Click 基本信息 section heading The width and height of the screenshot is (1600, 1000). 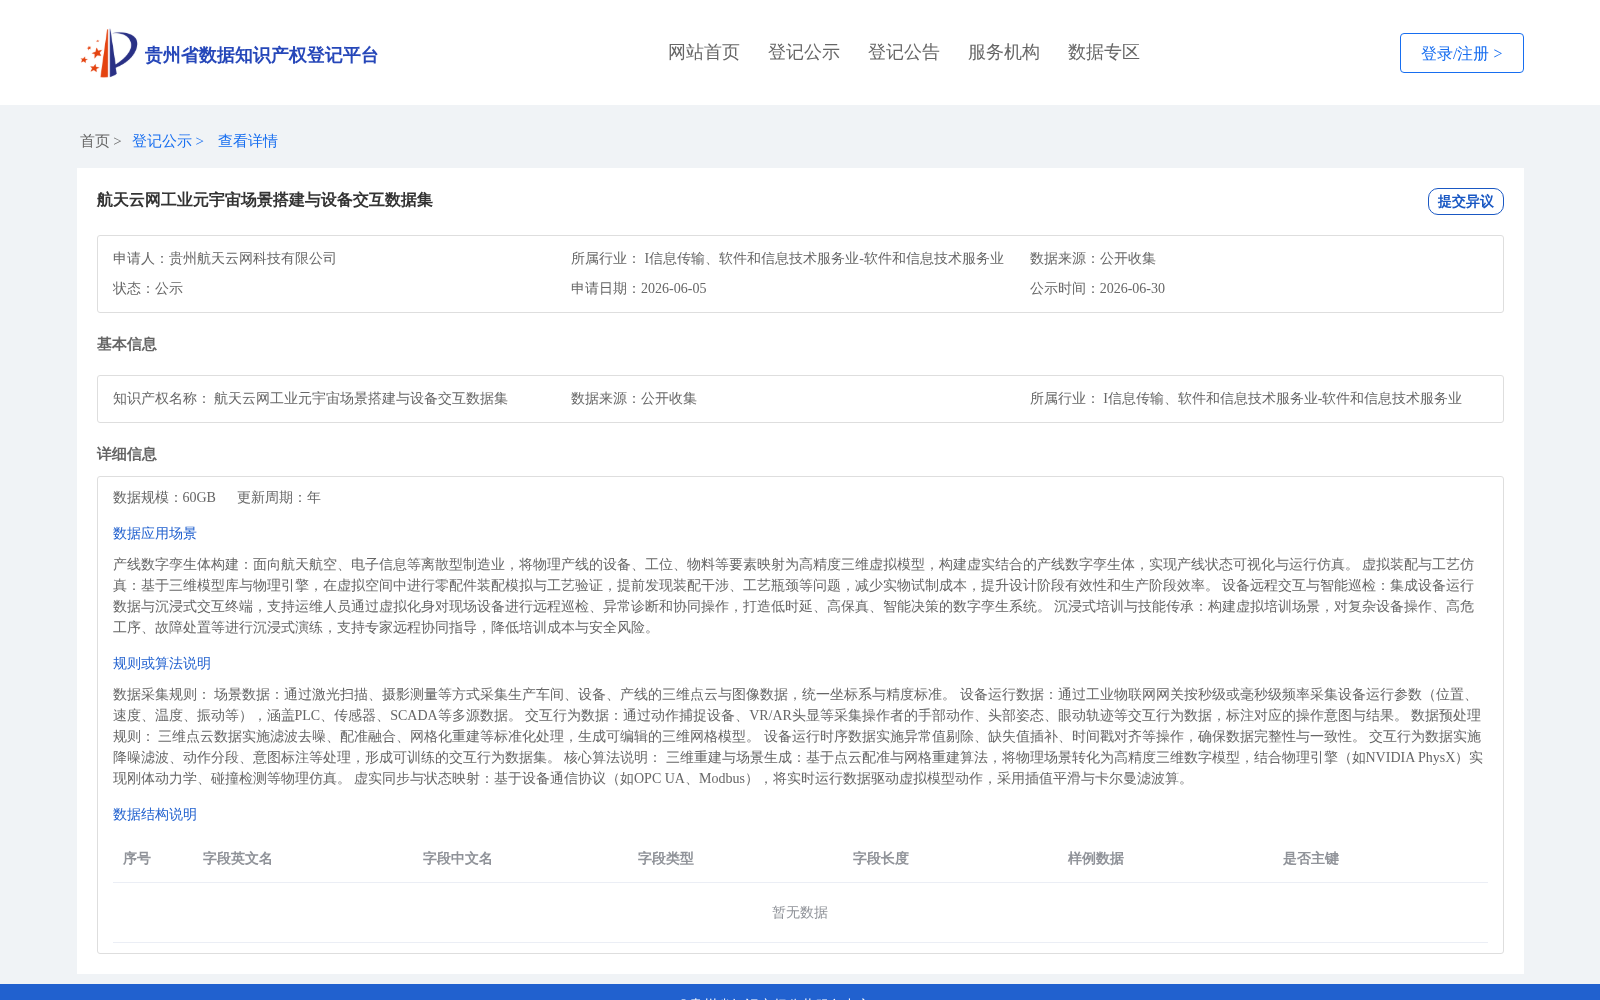127,344
